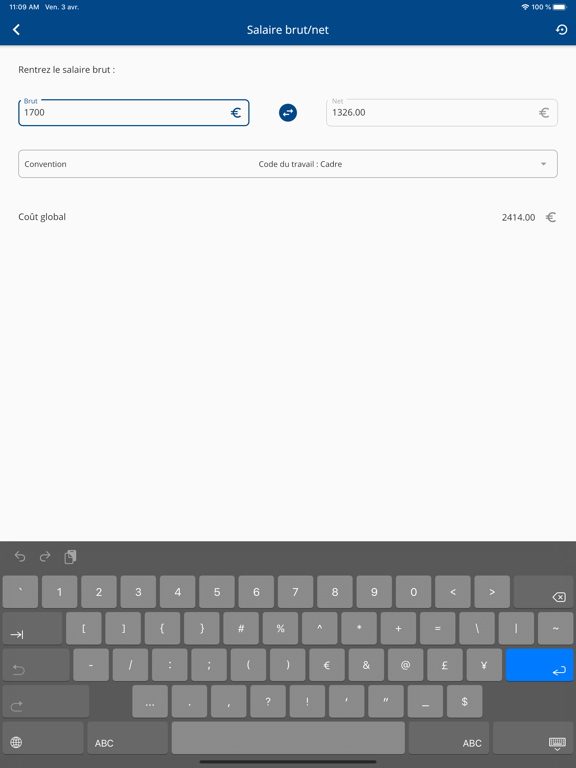The width and height of the screenshot is (576, 768).
Task: Tap the equals key
Action: coord(437,628)
